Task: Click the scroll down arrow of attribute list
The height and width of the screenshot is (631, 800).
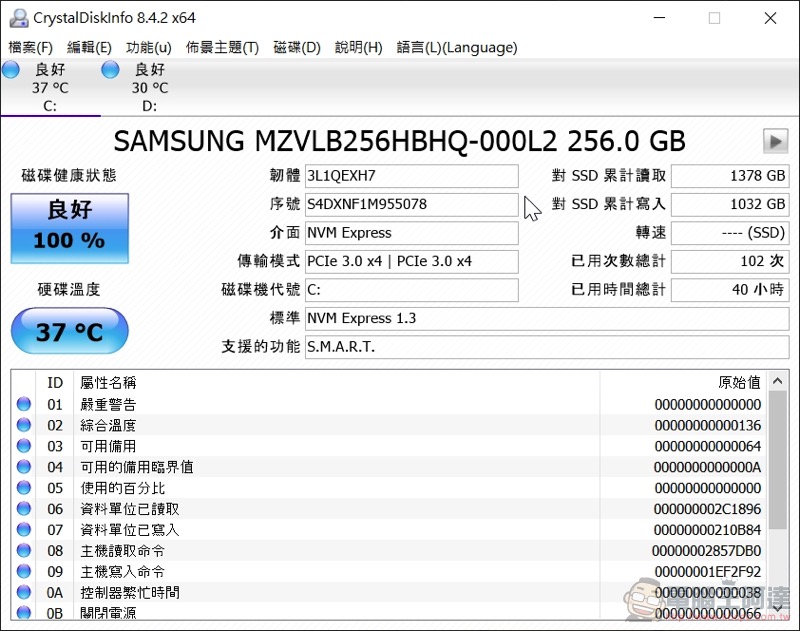Action: 778,609
